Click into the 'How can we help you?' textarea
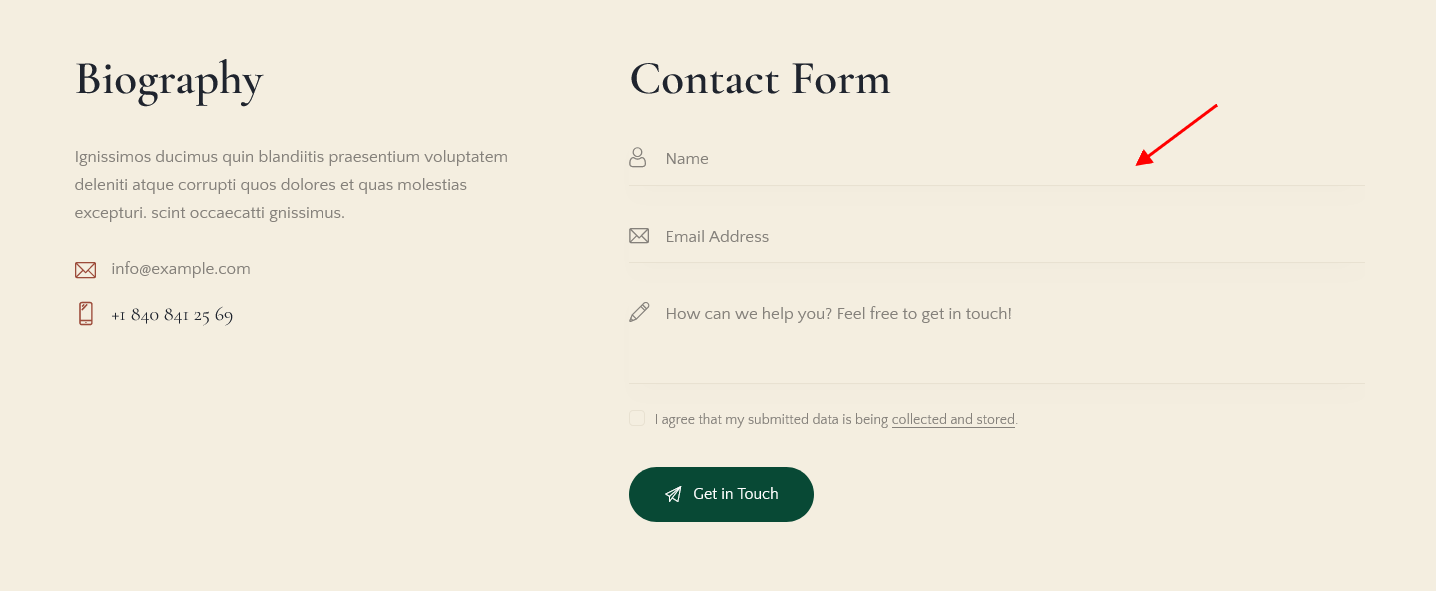 click(x=996, y=336)
